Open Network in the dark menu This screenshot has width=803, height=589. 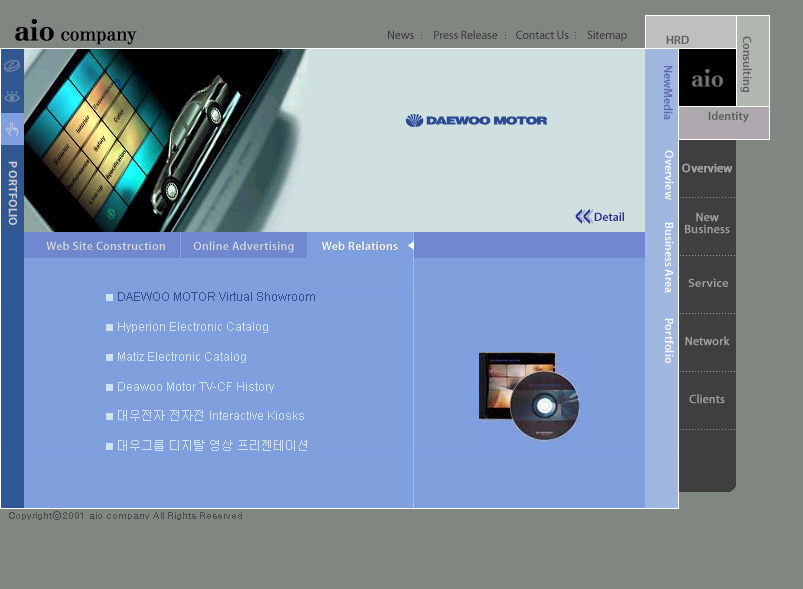(707, 341)
